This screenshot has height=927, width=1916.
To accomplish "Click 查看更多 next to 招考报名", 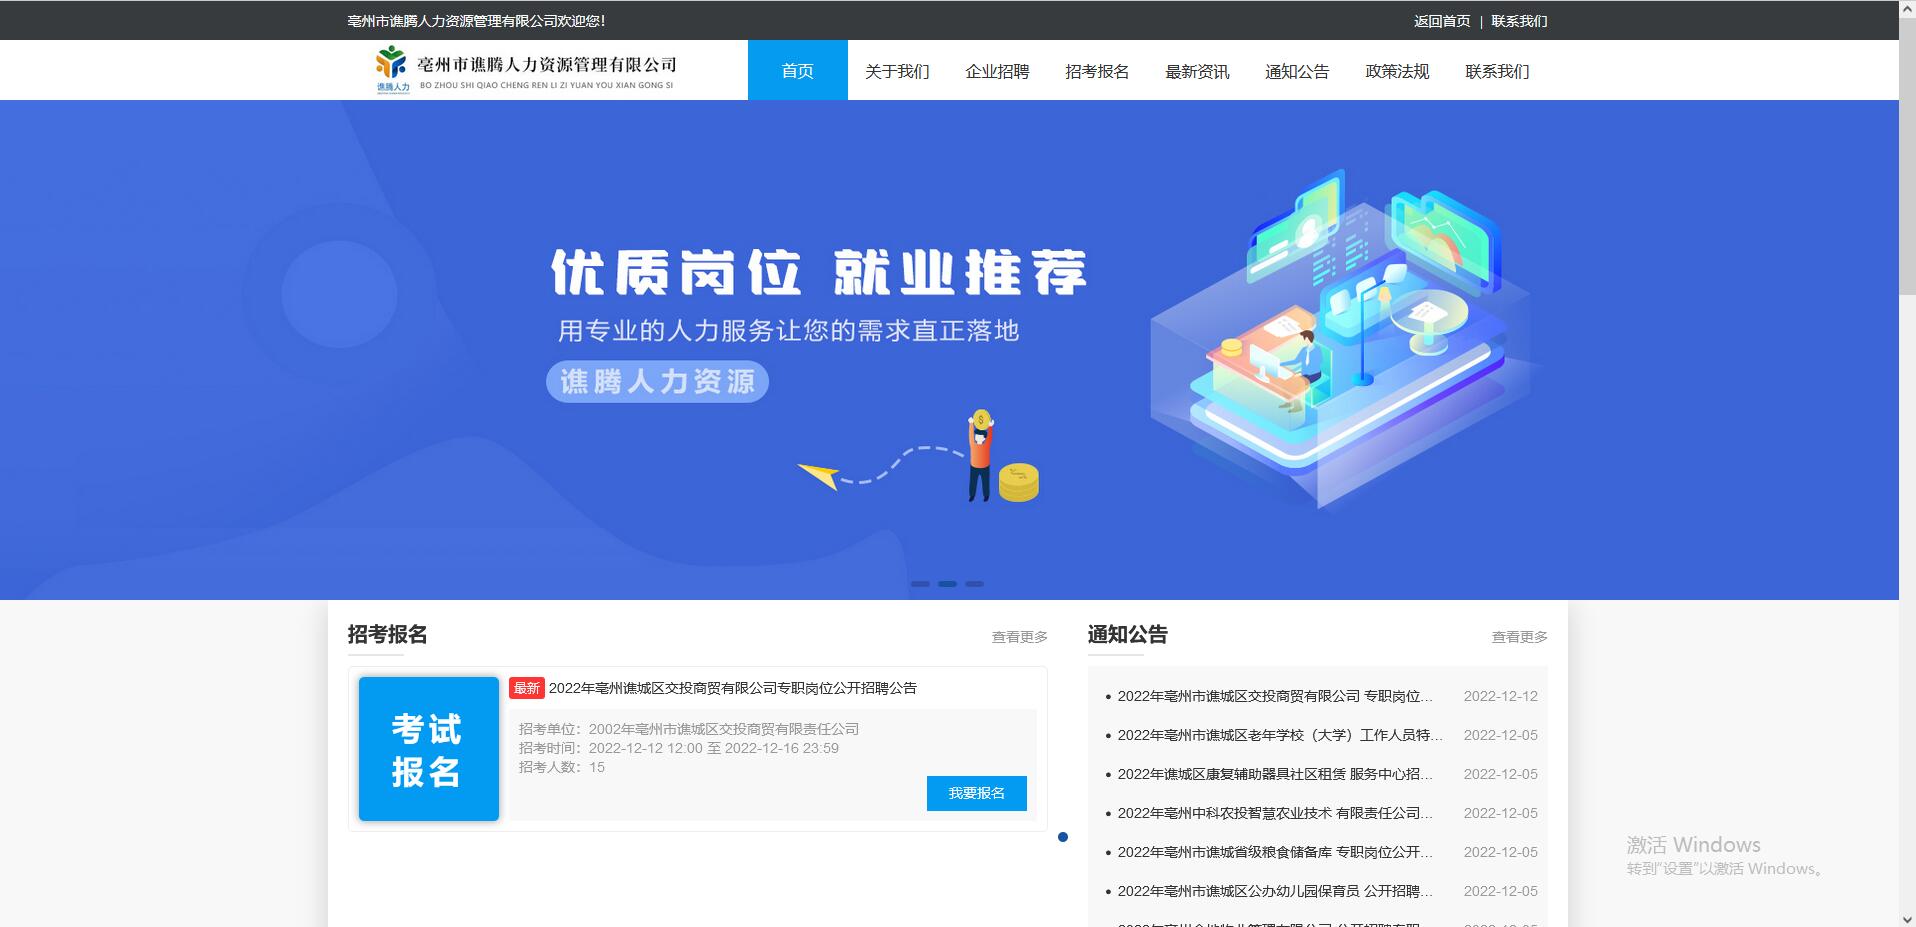I will point(1019,636).
